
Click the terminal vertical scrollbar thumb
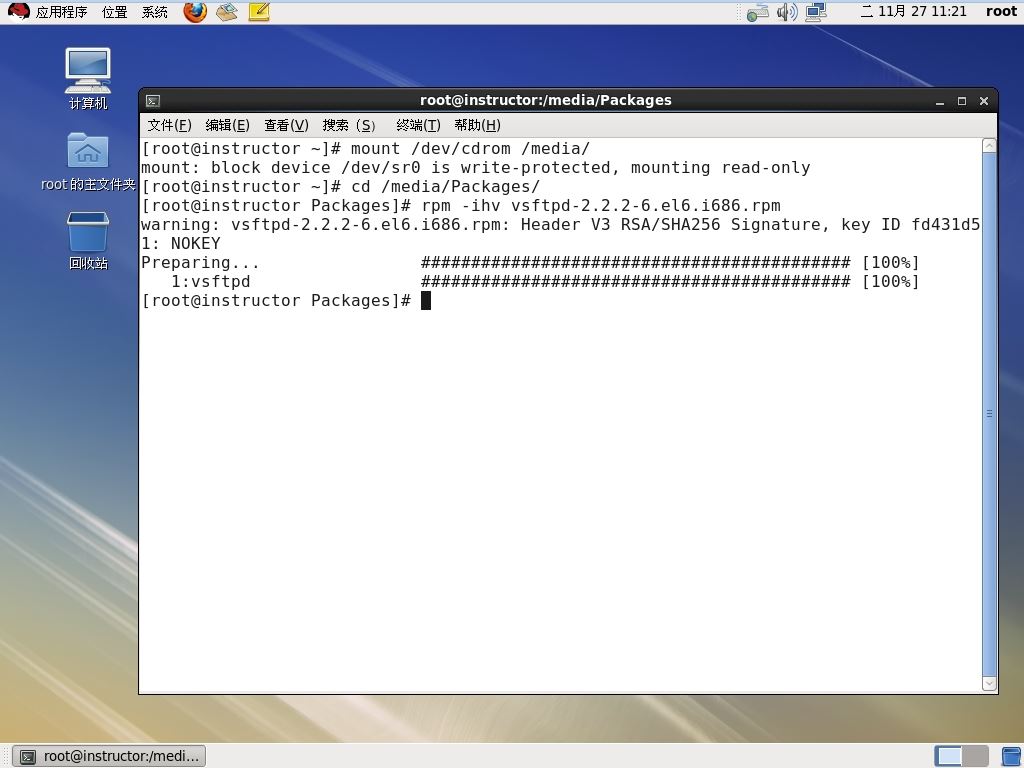click(989, 414)
